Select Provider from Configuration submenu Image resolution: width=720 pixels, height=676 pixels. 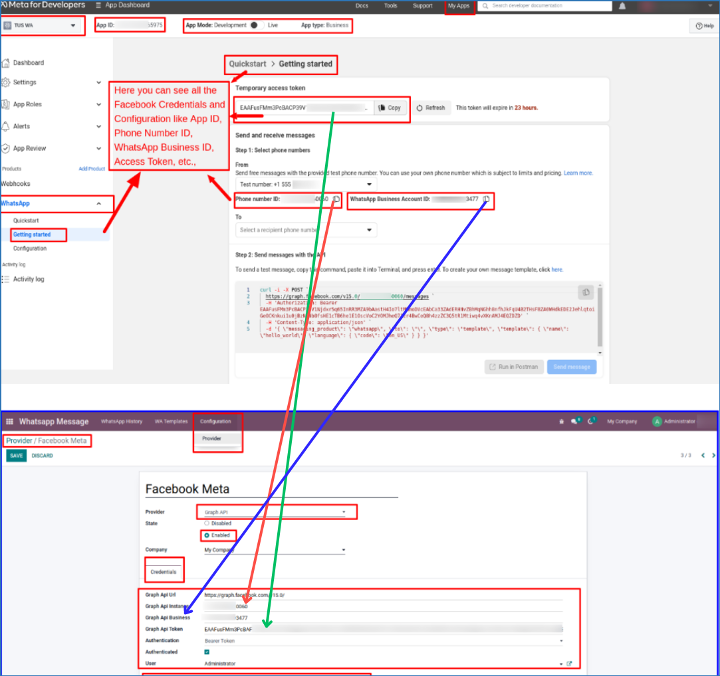[x=212, y=438]
